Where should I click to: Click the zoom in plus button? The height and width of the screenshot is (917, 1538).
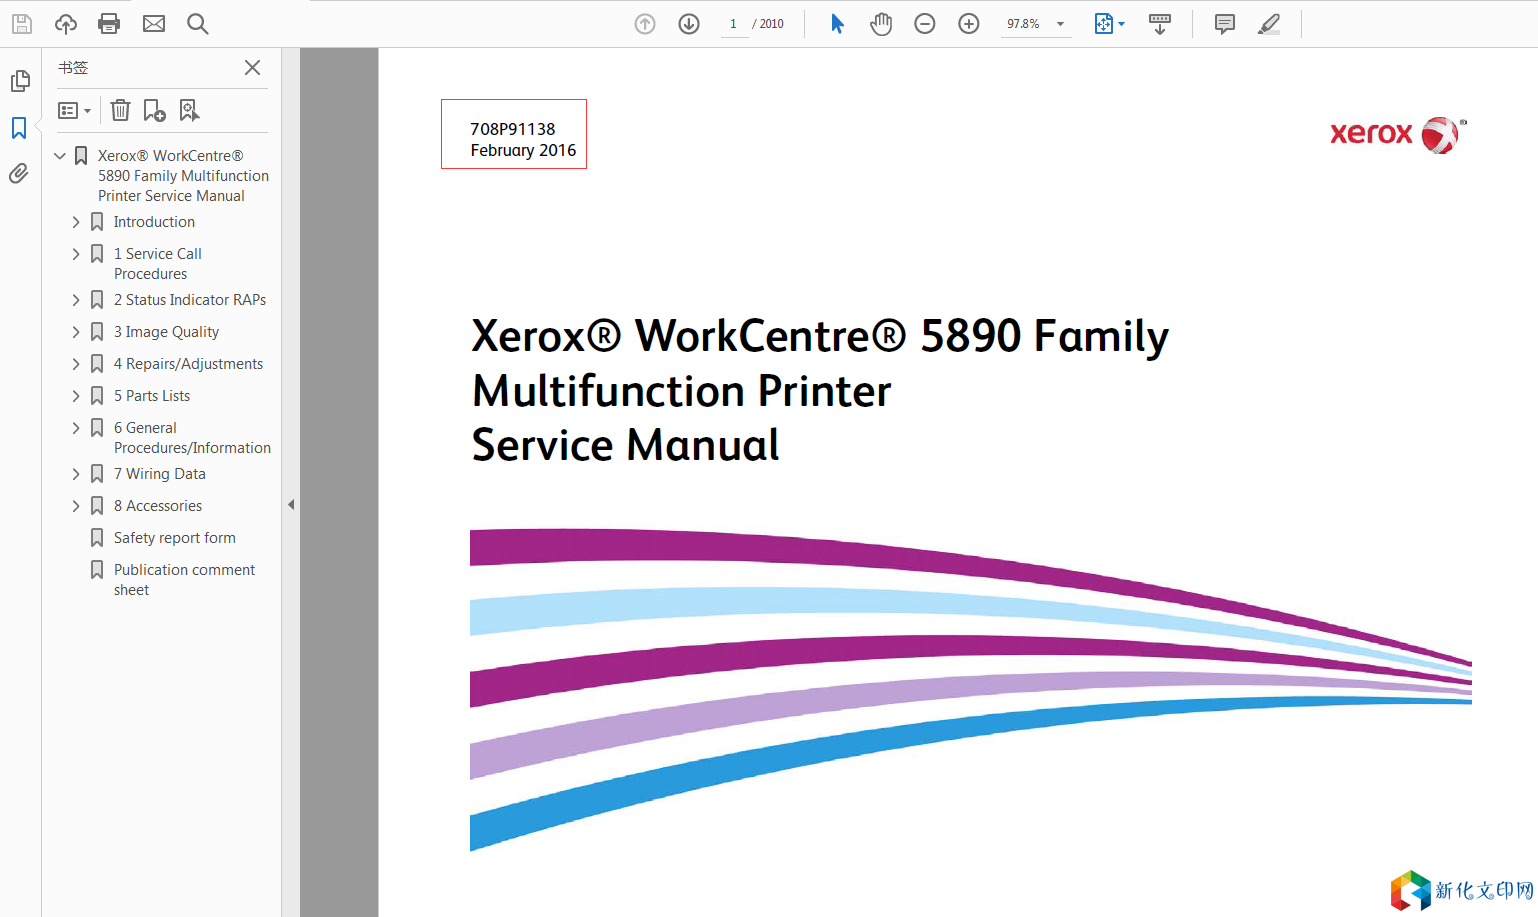pyautogui.click(x=969, y=24)
